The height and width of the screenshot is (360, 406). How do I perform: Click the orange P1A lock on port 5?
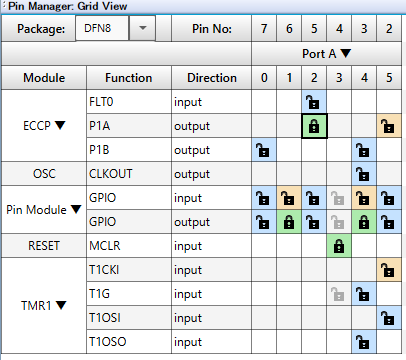point(389,126)
